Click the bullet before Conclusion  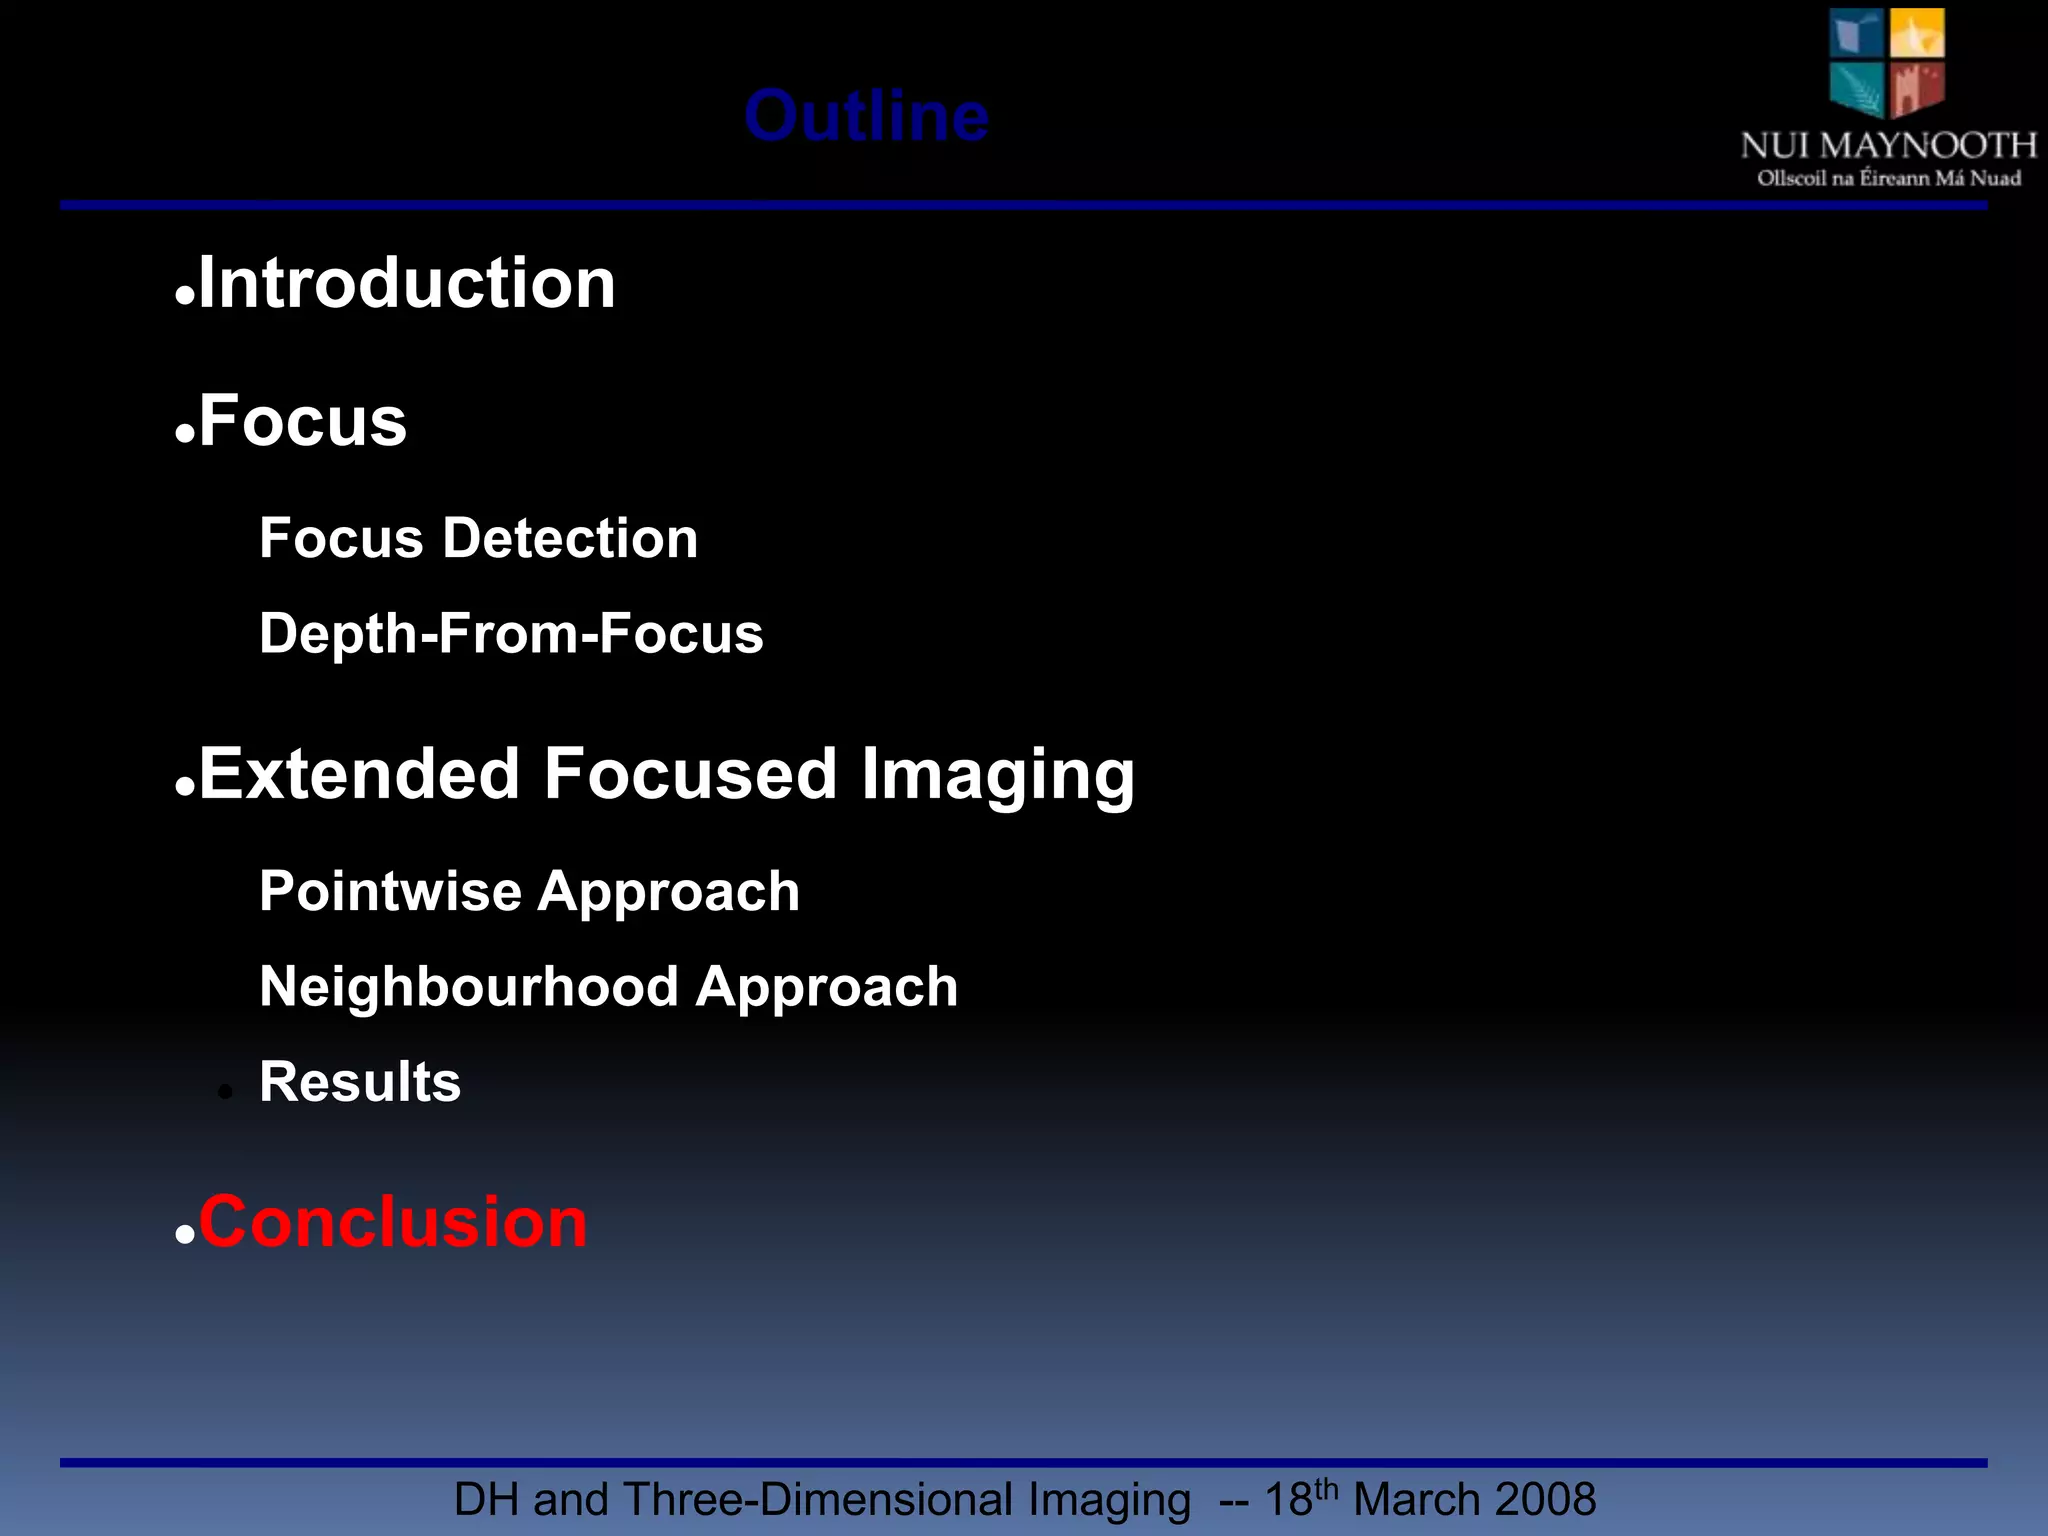(184, 1236)
